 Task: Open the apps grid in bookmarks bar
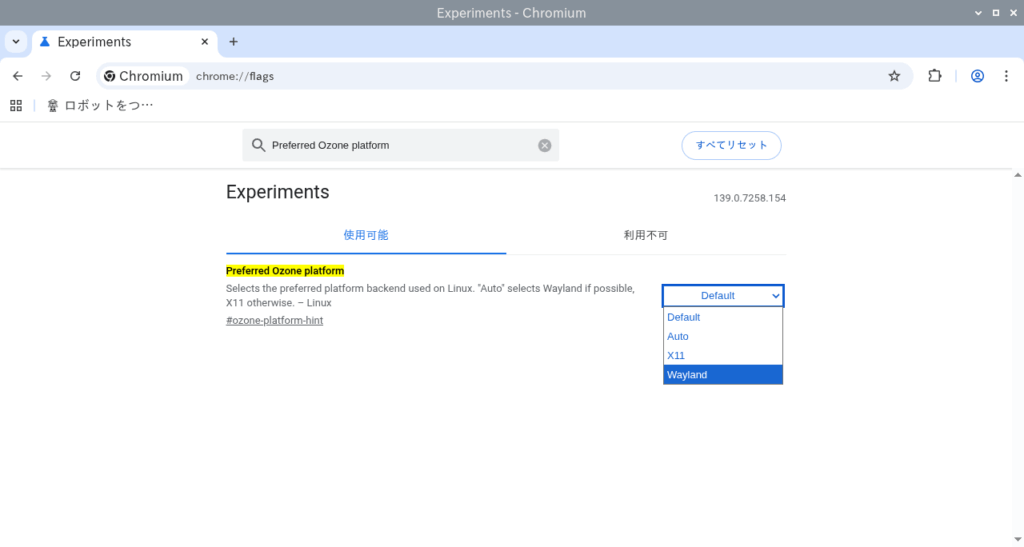(16, 105)
